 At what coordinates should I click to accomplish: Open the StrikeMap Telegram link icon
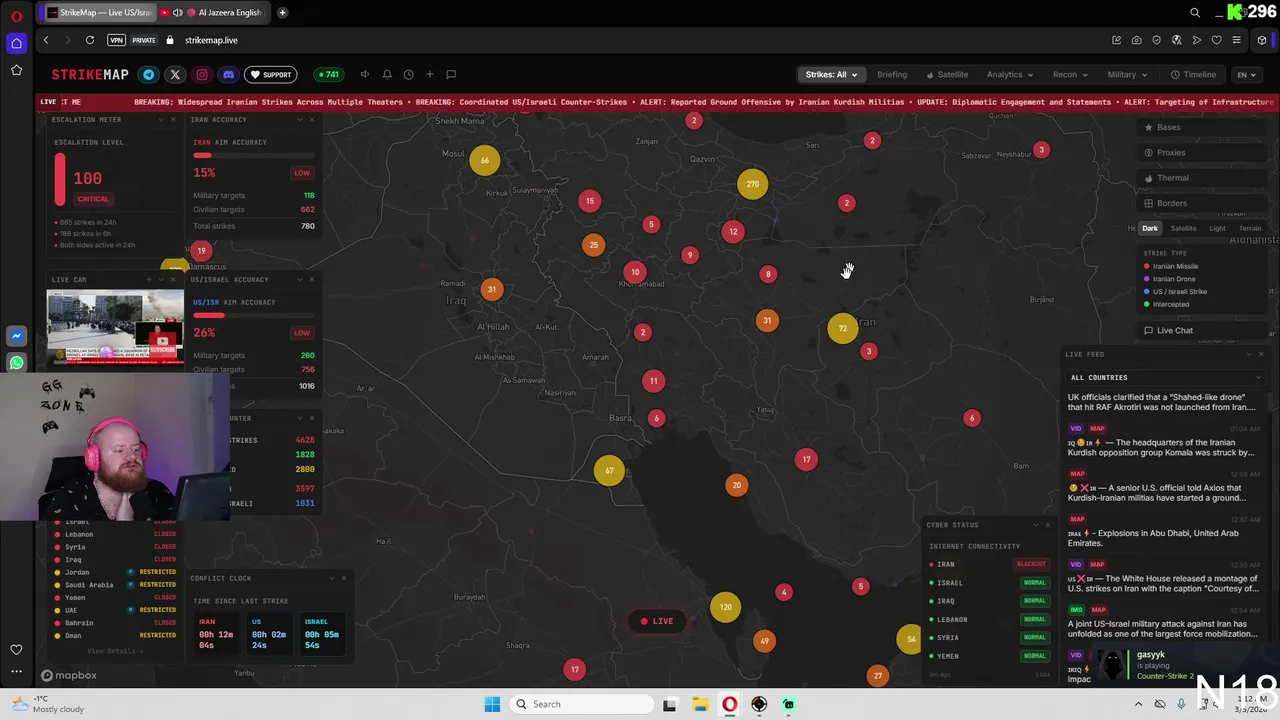coord(148,74)
